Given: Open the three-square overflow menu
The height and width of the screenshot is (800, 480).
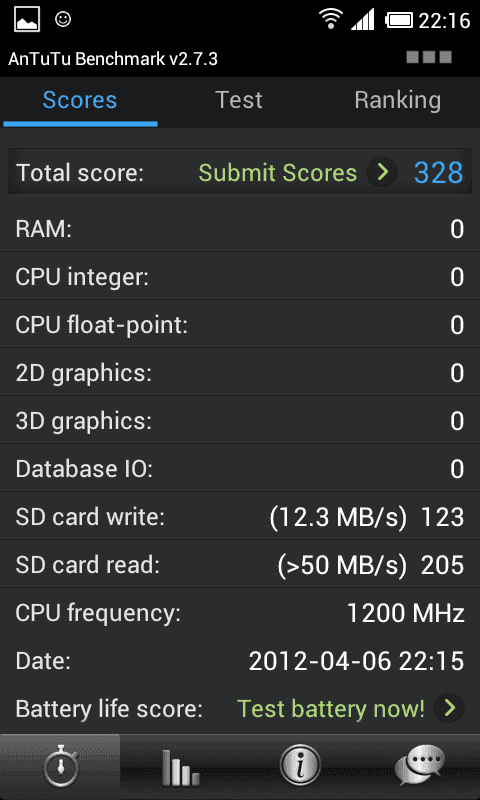Looking at the screenshot, I should 429,57.
